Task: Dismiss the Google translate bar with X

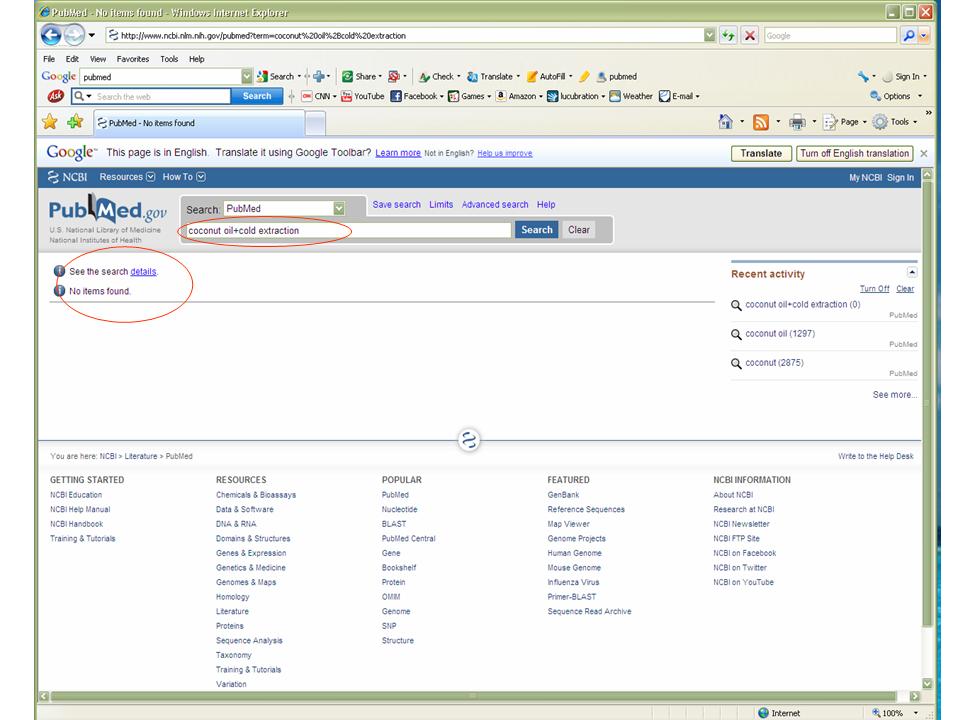Action: pyautogui.click(x=924, y=153)
